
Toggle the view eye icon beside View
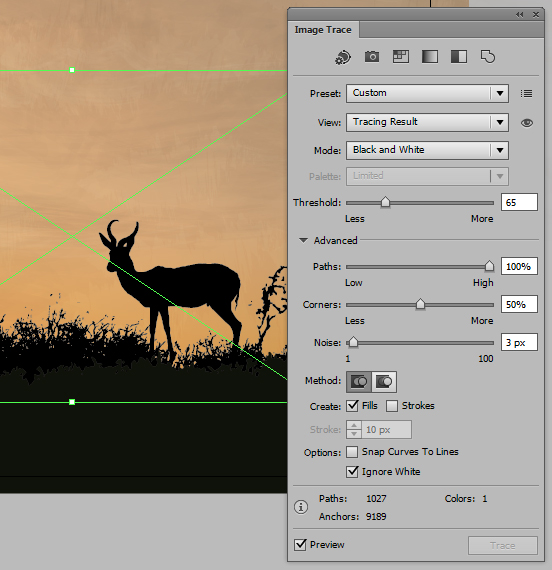[527, 123]
